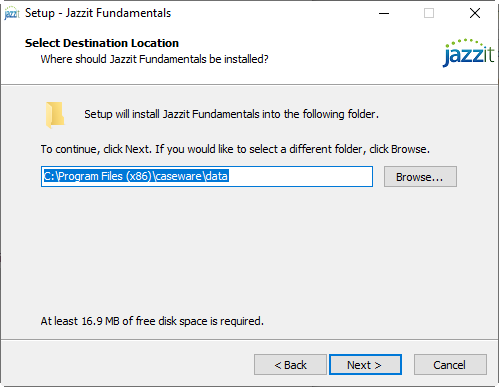Continue with the Next > button
Viewport: 499px width, 387px height.
point(365,365)
